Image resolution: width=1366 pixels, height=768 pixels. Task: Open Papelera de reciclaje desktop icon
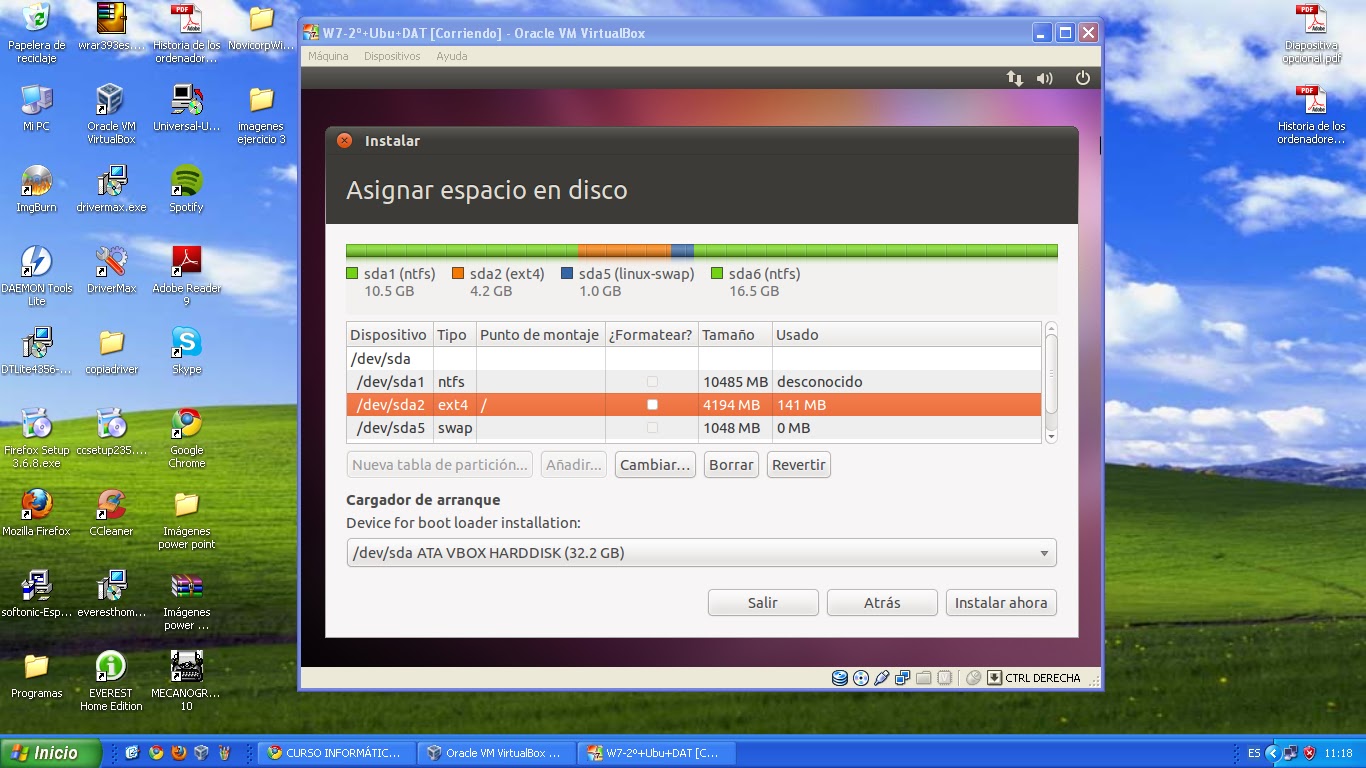pyautogui.click(x=36, y=32)
